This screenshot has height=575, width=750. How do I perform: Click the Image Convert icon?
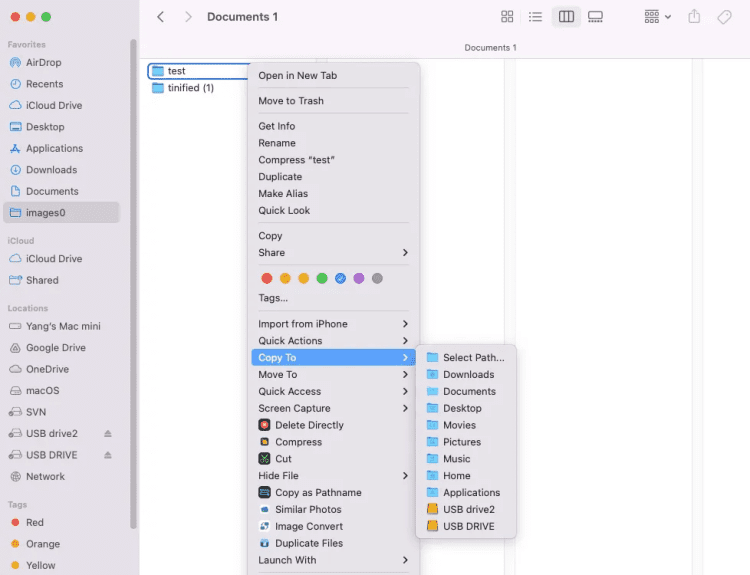(265, 527)
